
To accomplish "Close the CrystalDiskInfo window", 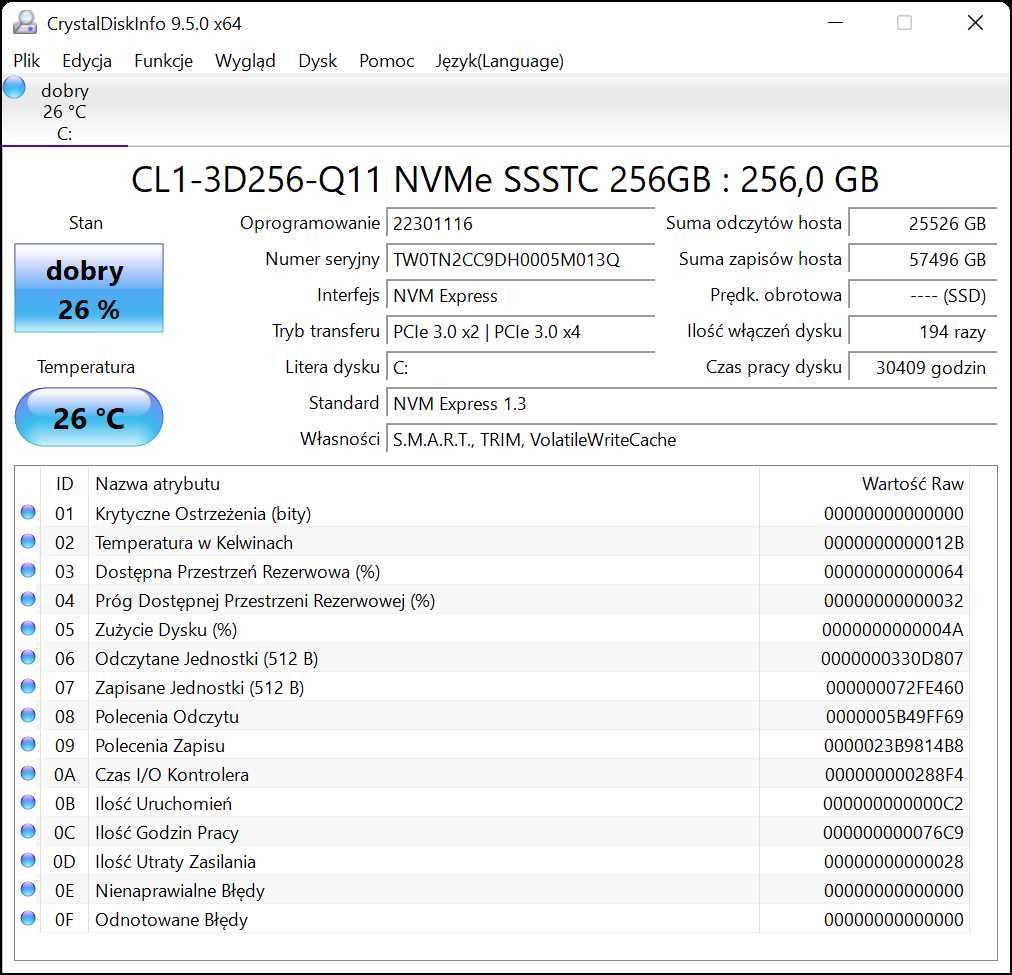I will (x=975, y=23).
